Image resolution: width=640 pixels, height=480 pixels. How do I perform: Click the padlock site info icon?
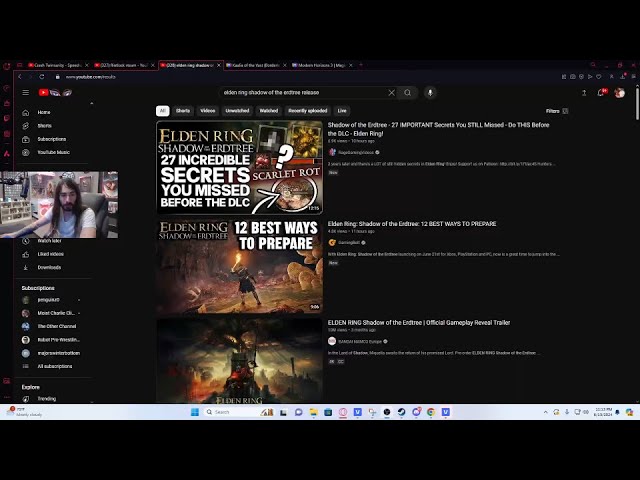point(58,77)
